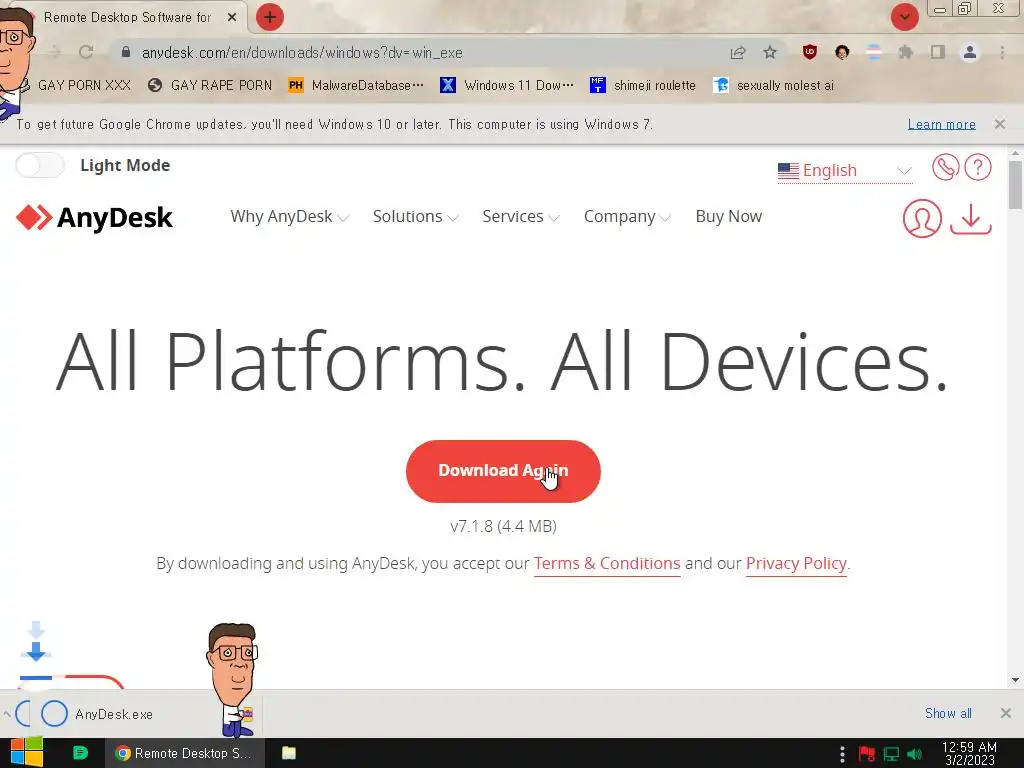The height and width of the screenshot is (768, 1024).
Task: Click the green app icon on the taskbar
Action: 80,753
